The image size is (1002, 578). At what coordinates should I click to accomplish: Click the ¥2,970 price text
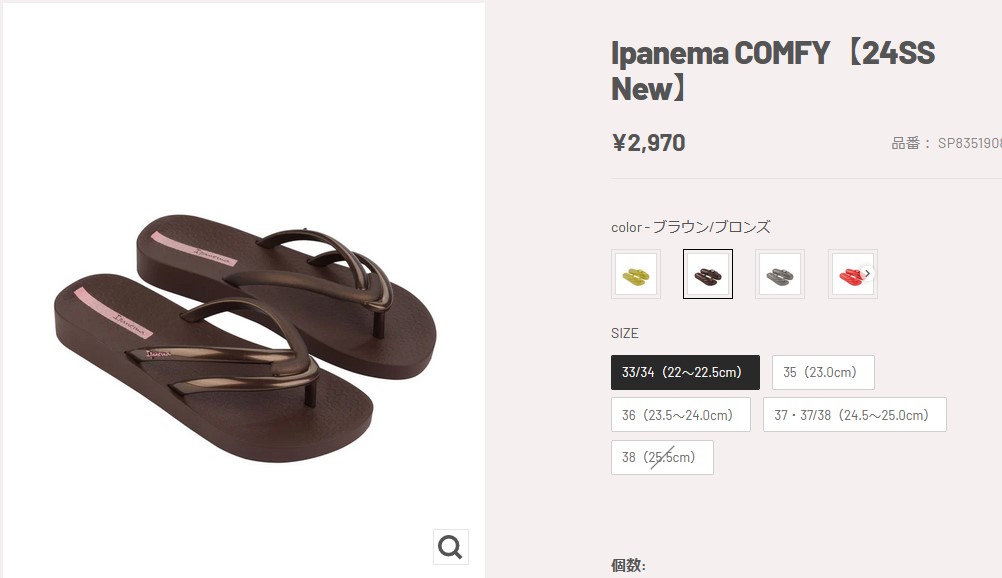click(648, 142)
